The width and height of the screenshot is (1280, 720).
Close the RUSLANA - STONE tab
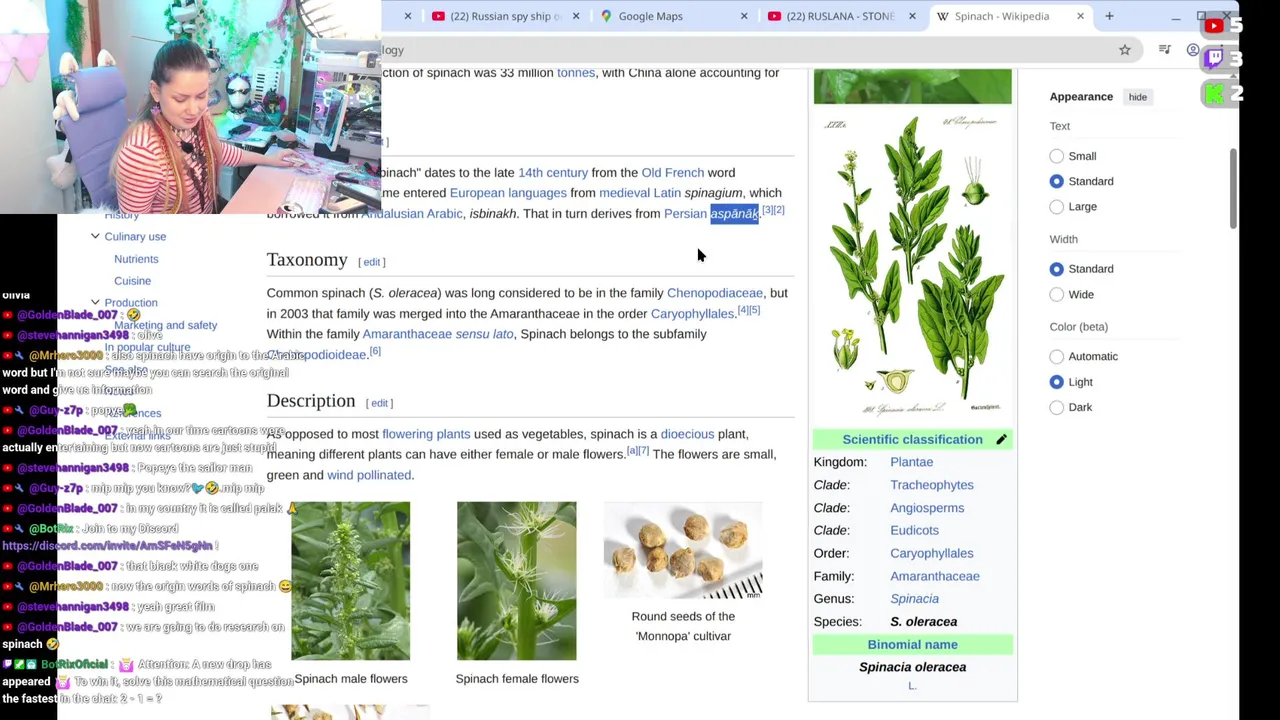[912, 16]
